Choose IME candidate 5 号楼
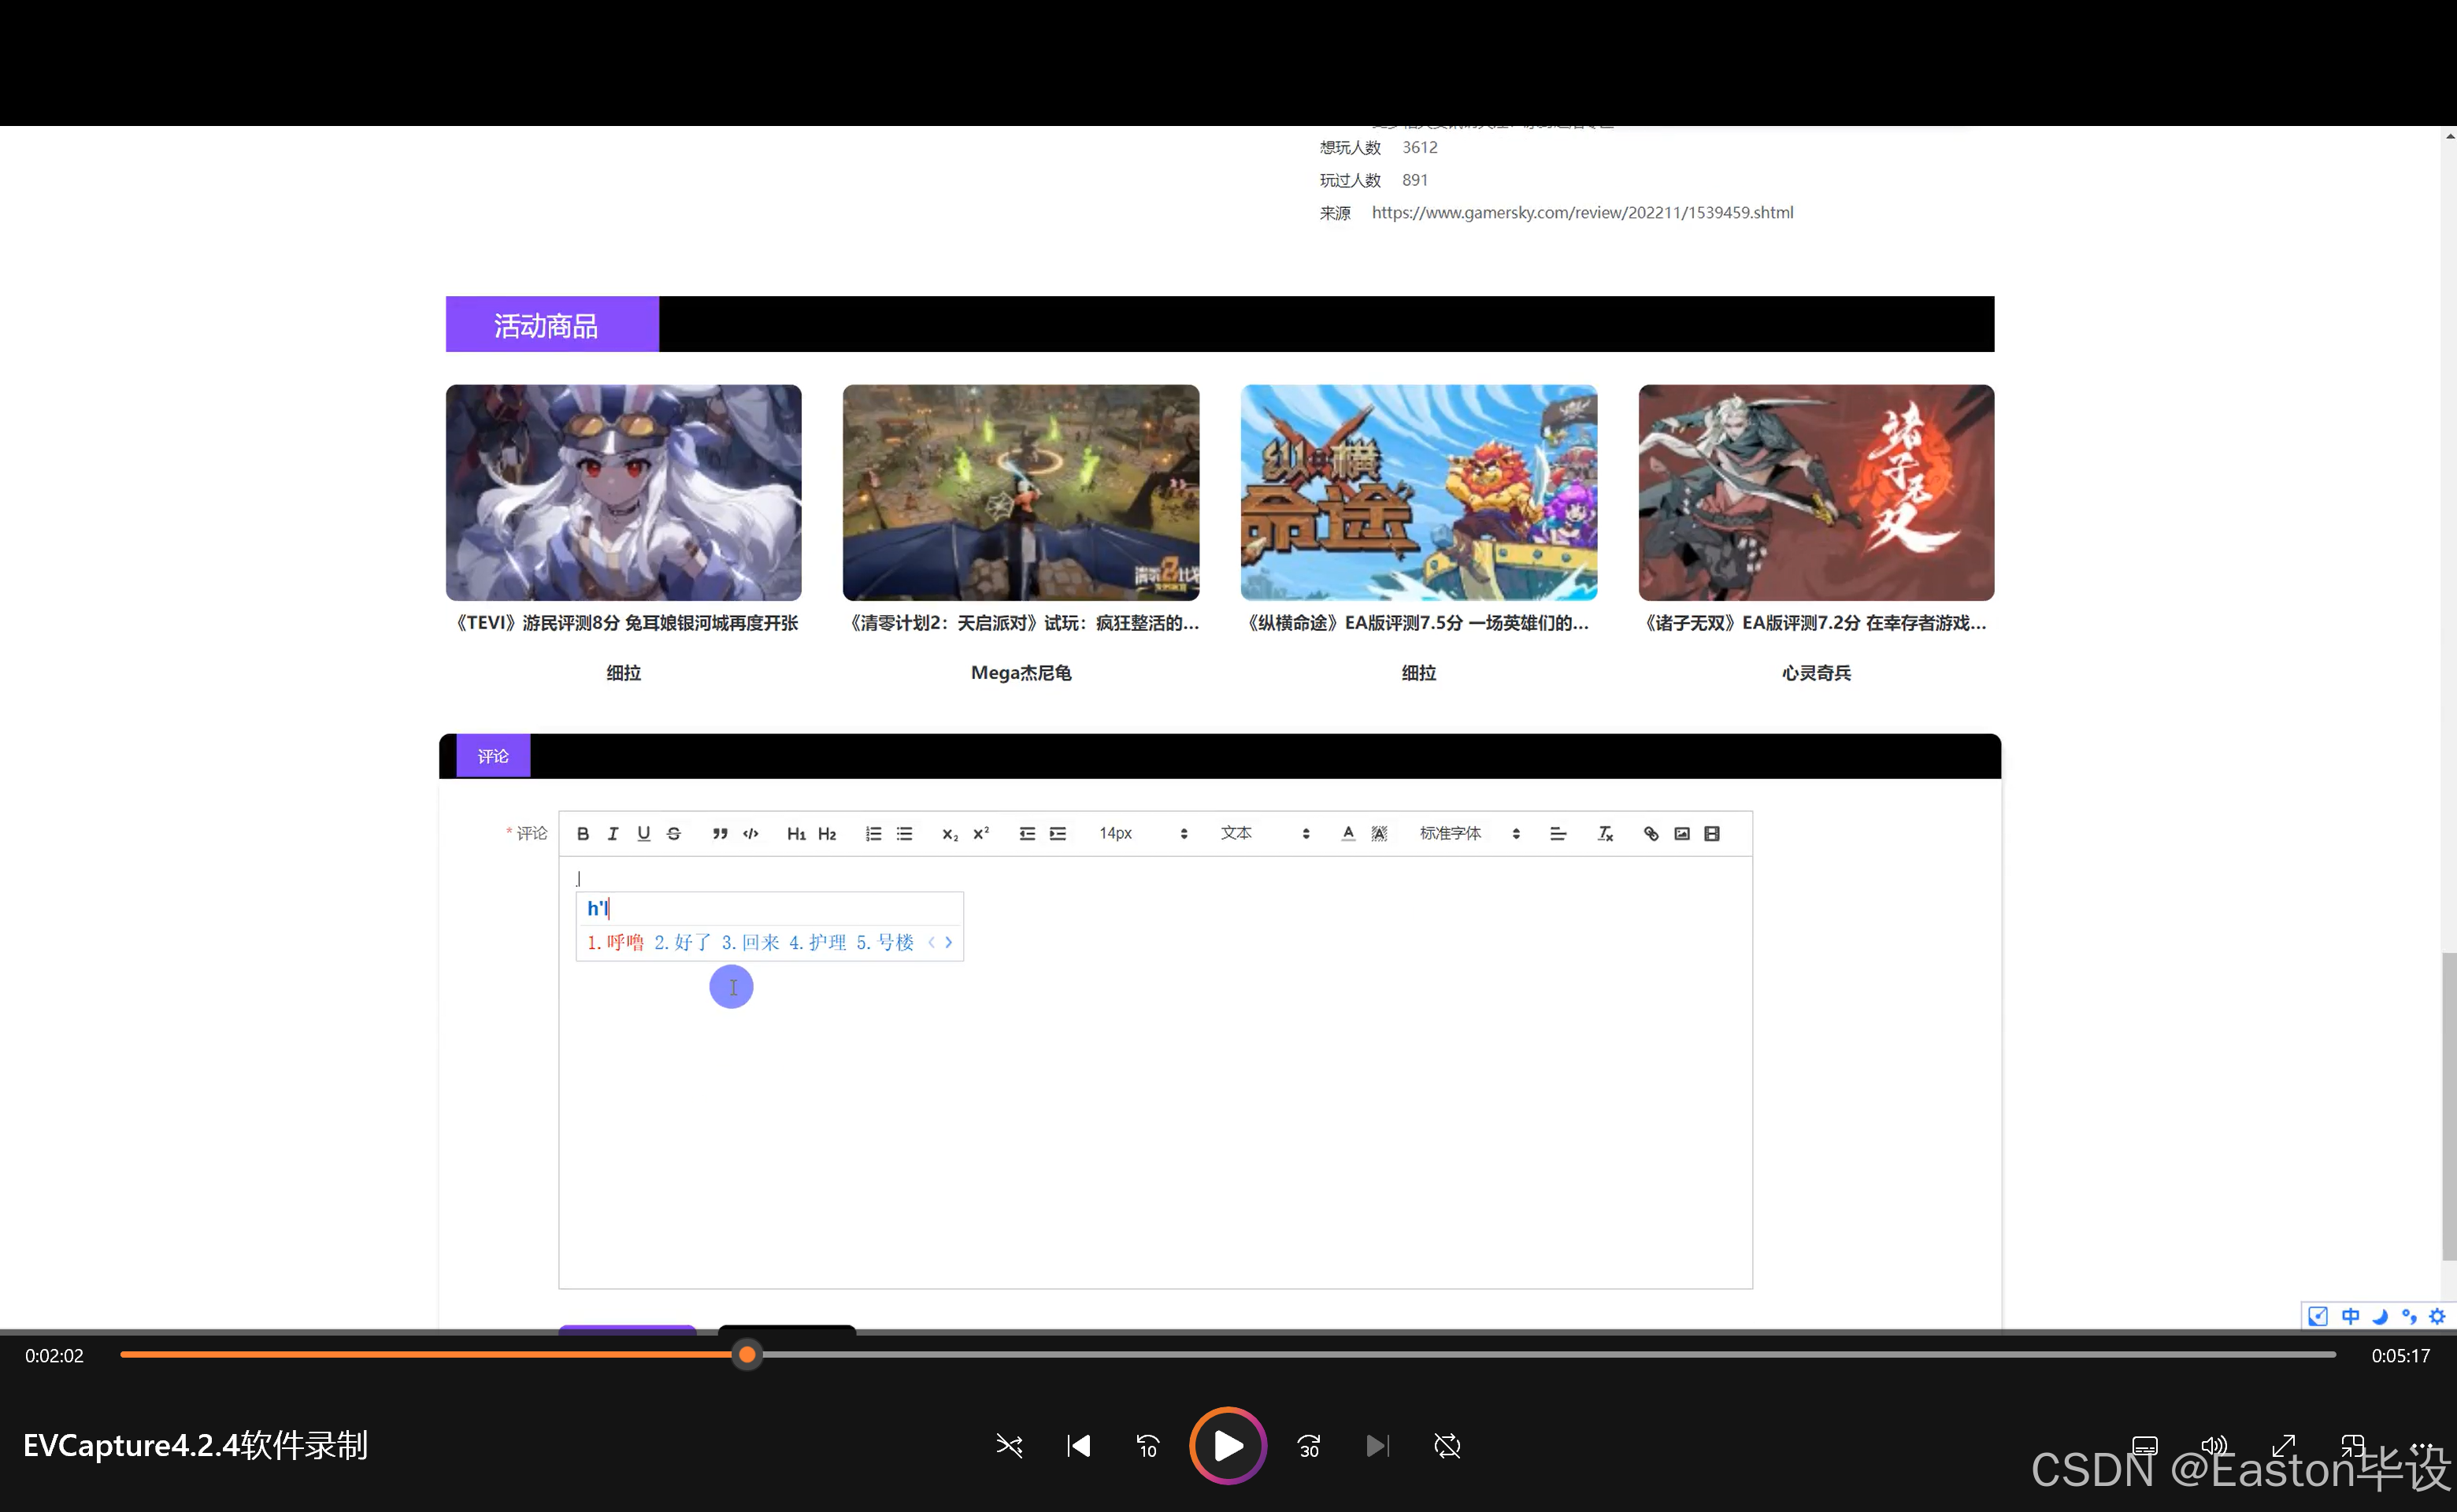Screen dimensions: 2457x1512 click(885, 942)
